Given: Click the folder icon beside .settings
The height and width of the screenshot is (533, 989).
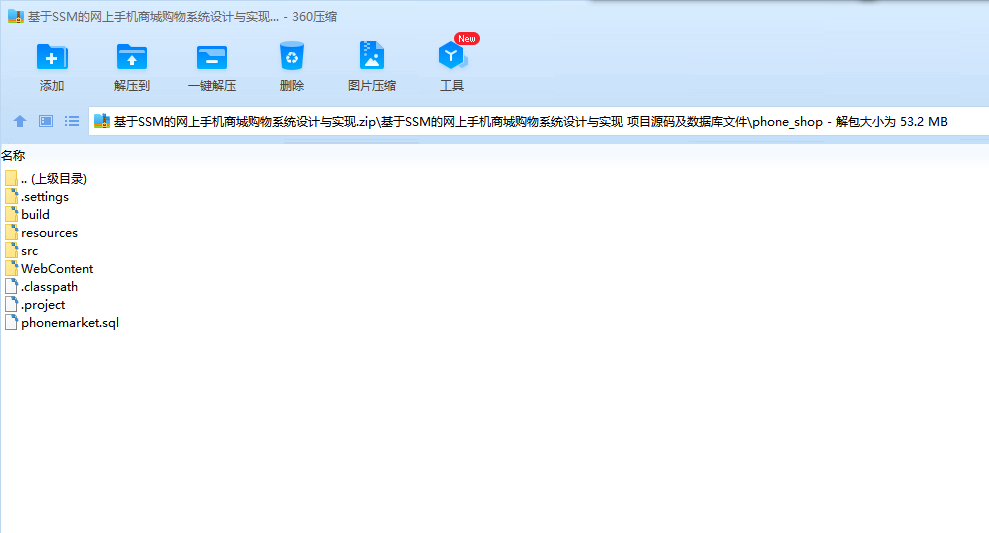Looking at the screenshot, I should (x=11, y=197).
